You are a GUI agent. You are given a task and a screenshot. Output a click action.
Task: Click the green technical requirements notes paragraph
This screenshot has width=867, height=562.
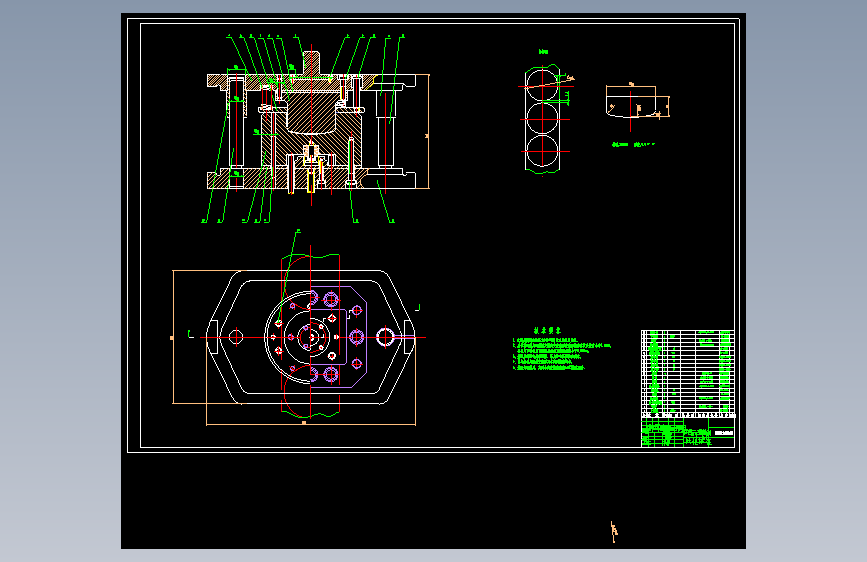tap(562, 354)
